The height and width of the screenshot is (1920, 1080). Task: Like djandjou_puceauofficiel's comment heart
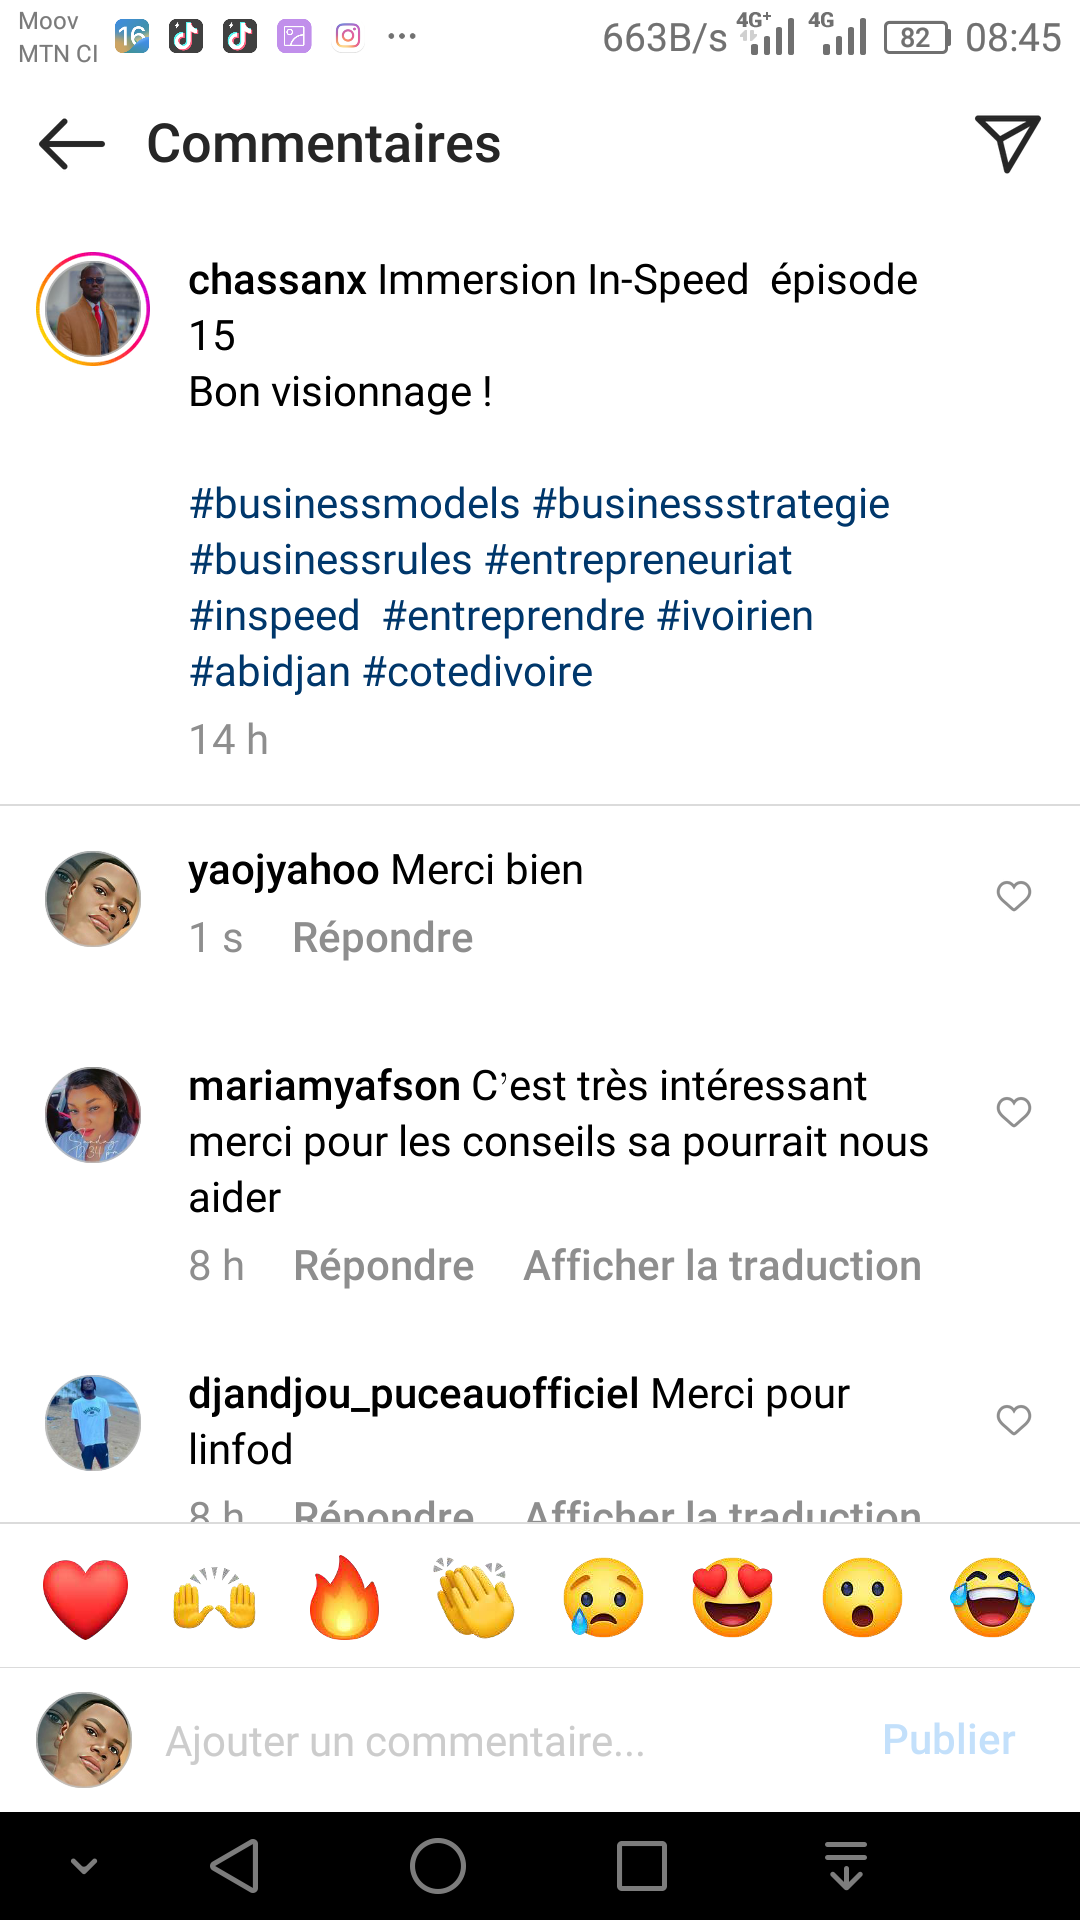click(x=1013, y=1420)
